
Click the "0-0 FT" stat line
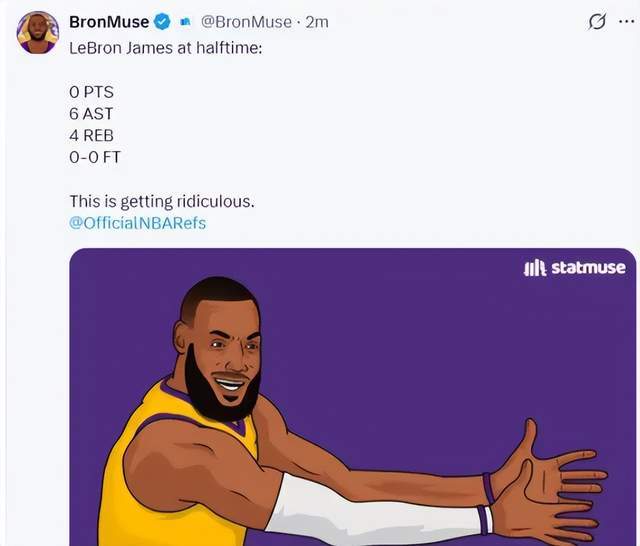pos(95,158)
